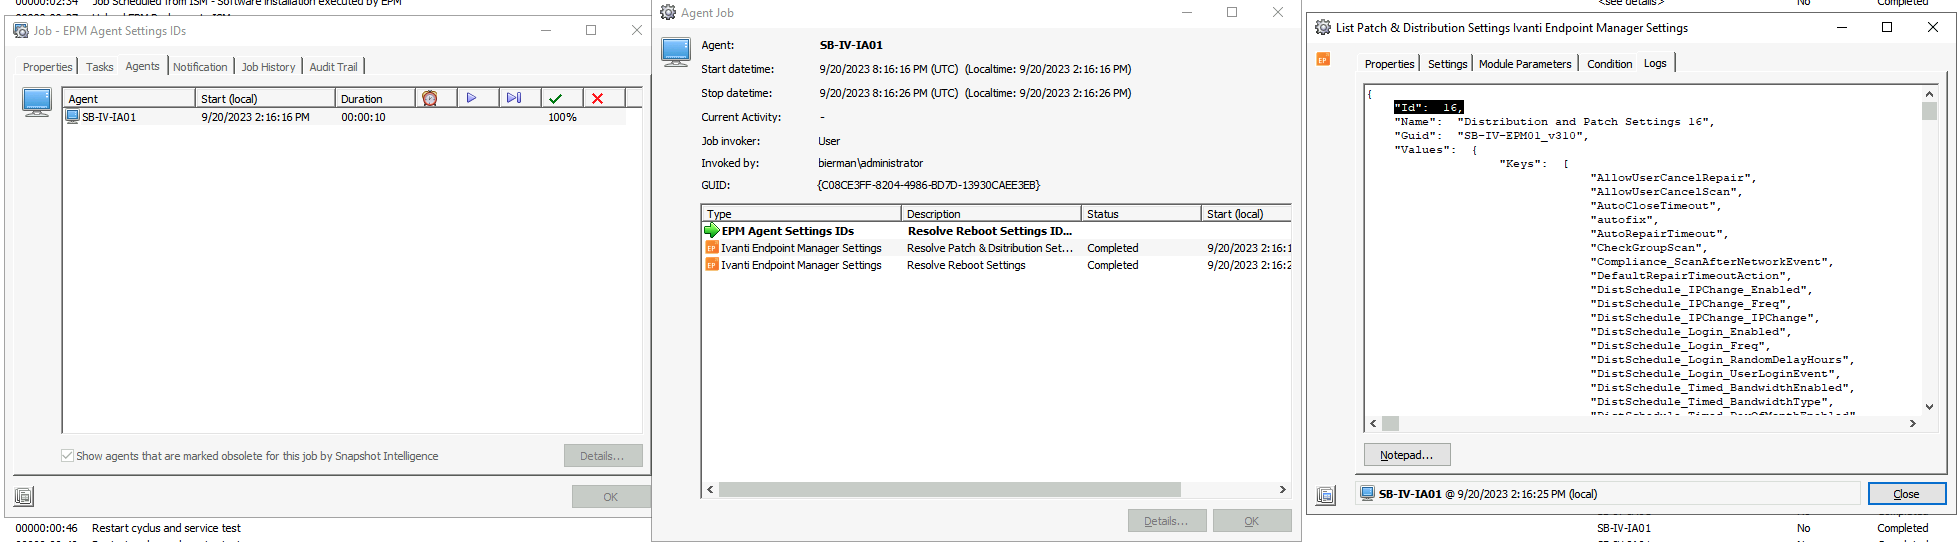Open Properties tab in List Patch window

(x=1389, y=64)
